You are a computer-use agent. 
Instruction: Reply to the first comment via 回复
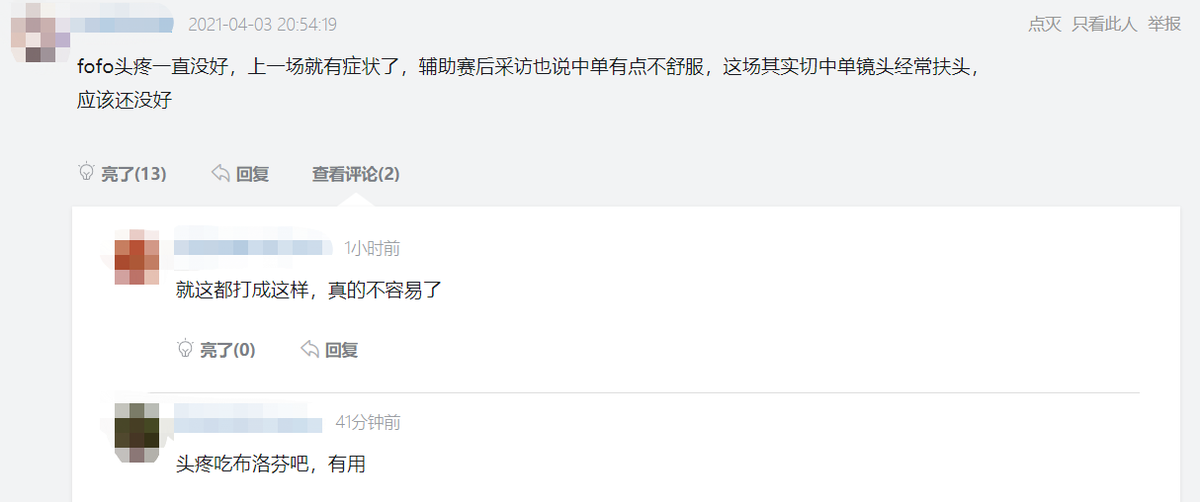click(x=341, y=350)
